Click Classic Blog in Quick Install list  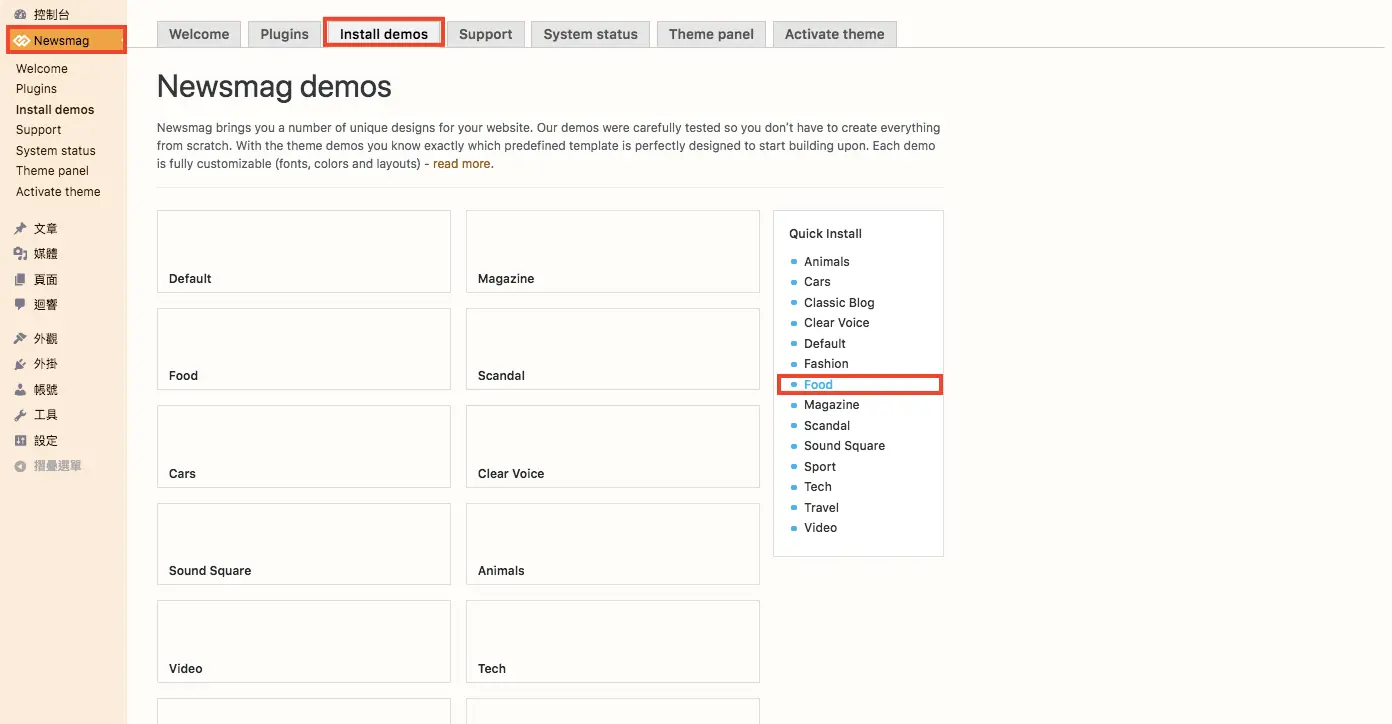pos(839,303)
